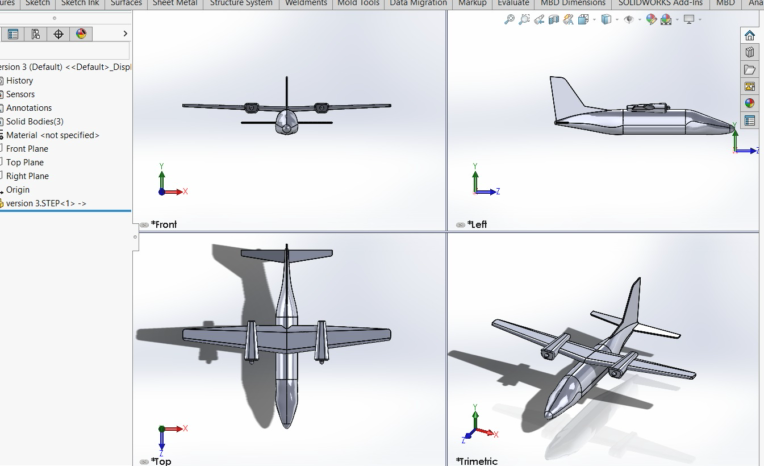Switch to the DisplayManager tab

[x=81, y=34]
